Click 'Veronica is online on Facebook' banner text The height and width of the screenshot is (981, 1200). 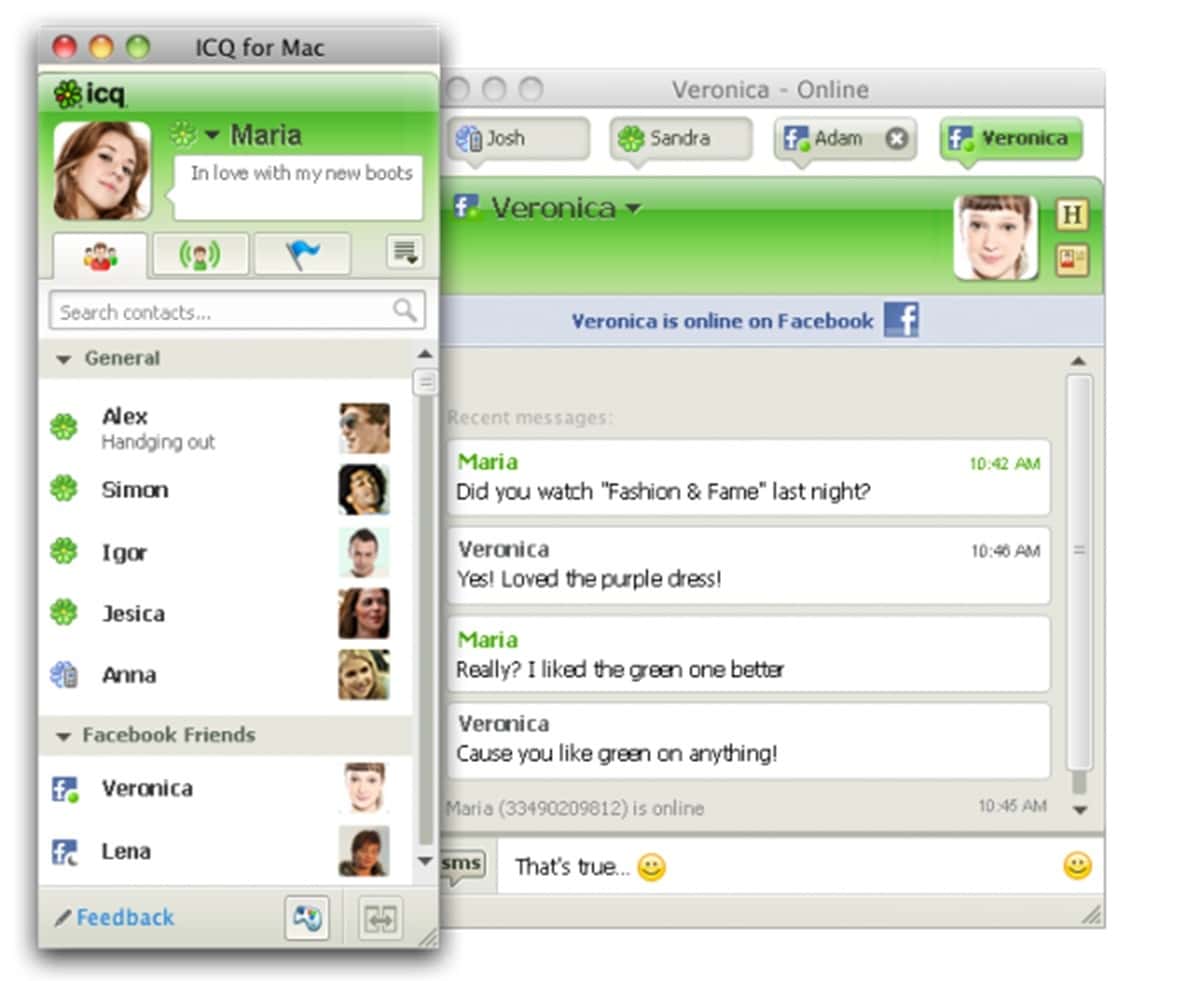click(722, 322)
